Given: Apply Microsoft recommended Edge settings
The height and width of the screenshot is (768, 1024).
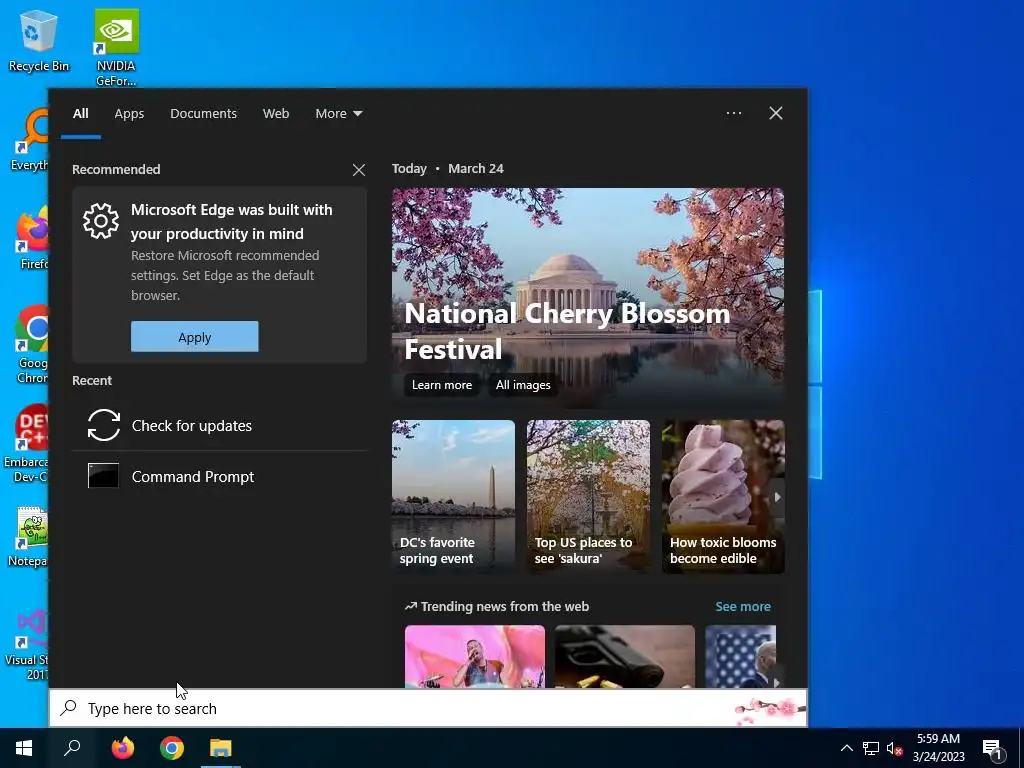Looking at the screenshot, I should (195, 337).
